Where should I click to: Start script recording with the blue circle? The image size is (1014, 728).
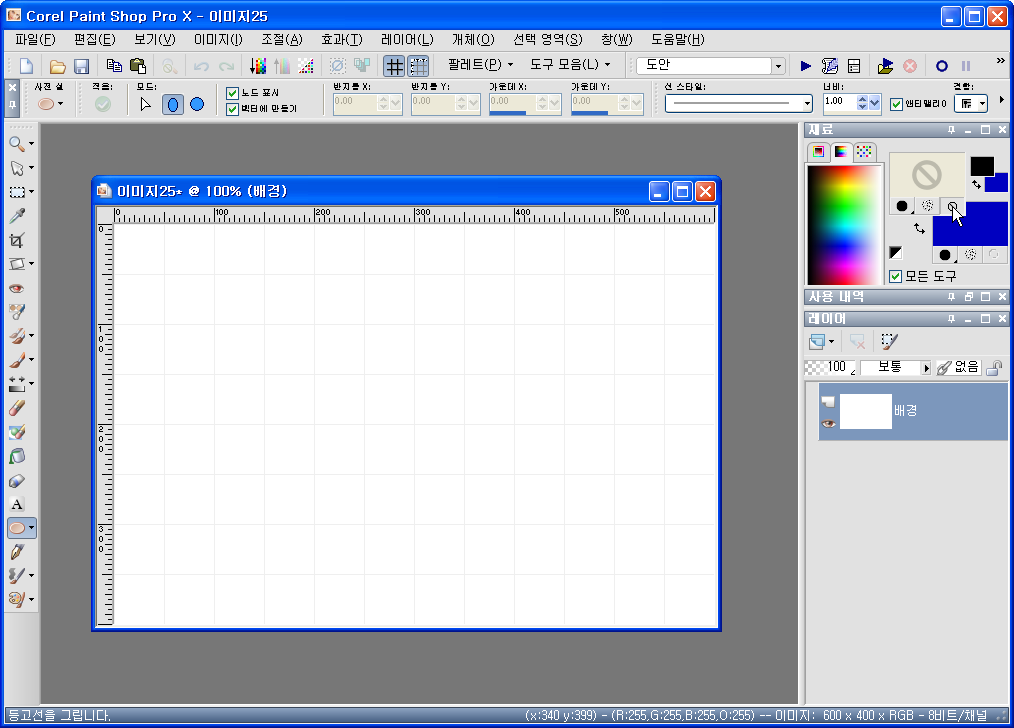tap(942, 65)
